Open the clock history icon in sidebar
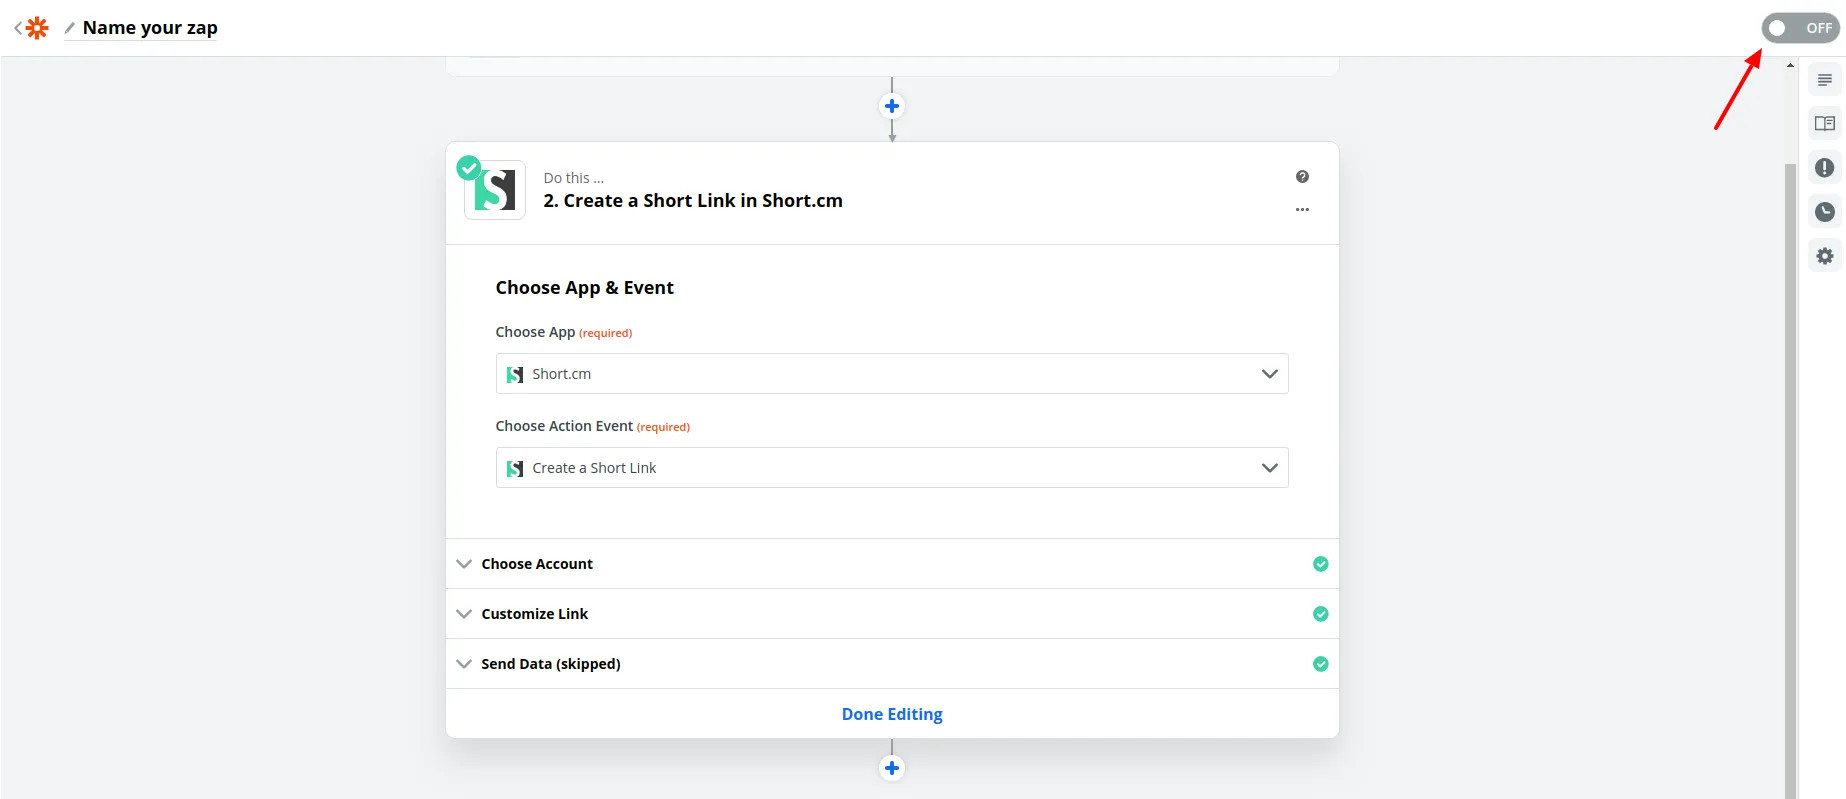 pos(1825,212)
